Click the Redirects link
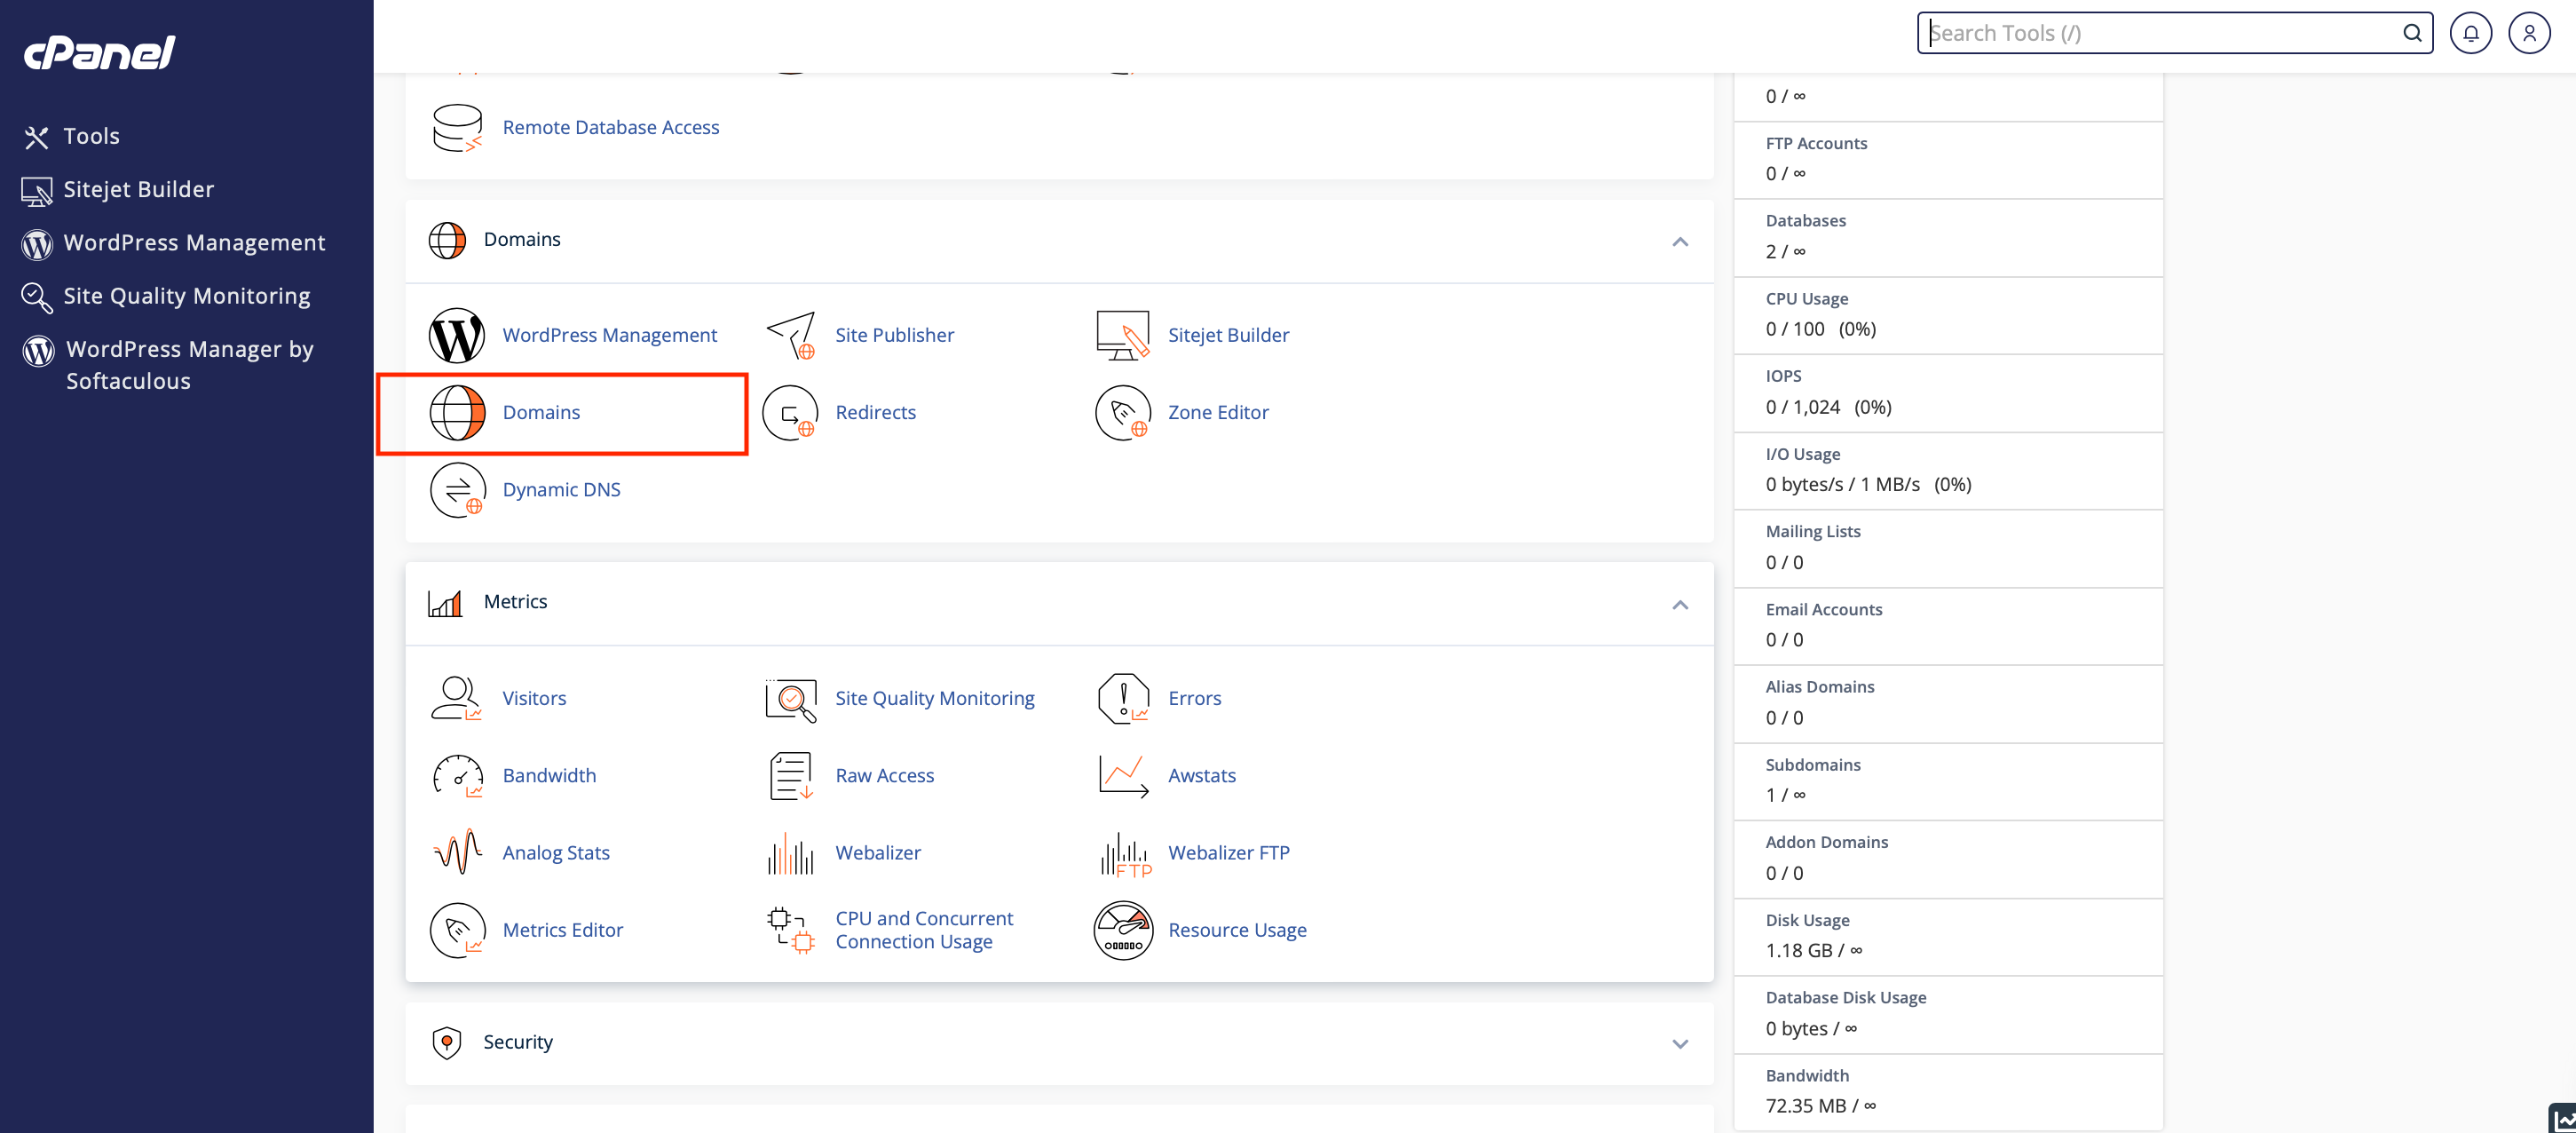The image size is (2576, 1133). click(x=875, y=413)
